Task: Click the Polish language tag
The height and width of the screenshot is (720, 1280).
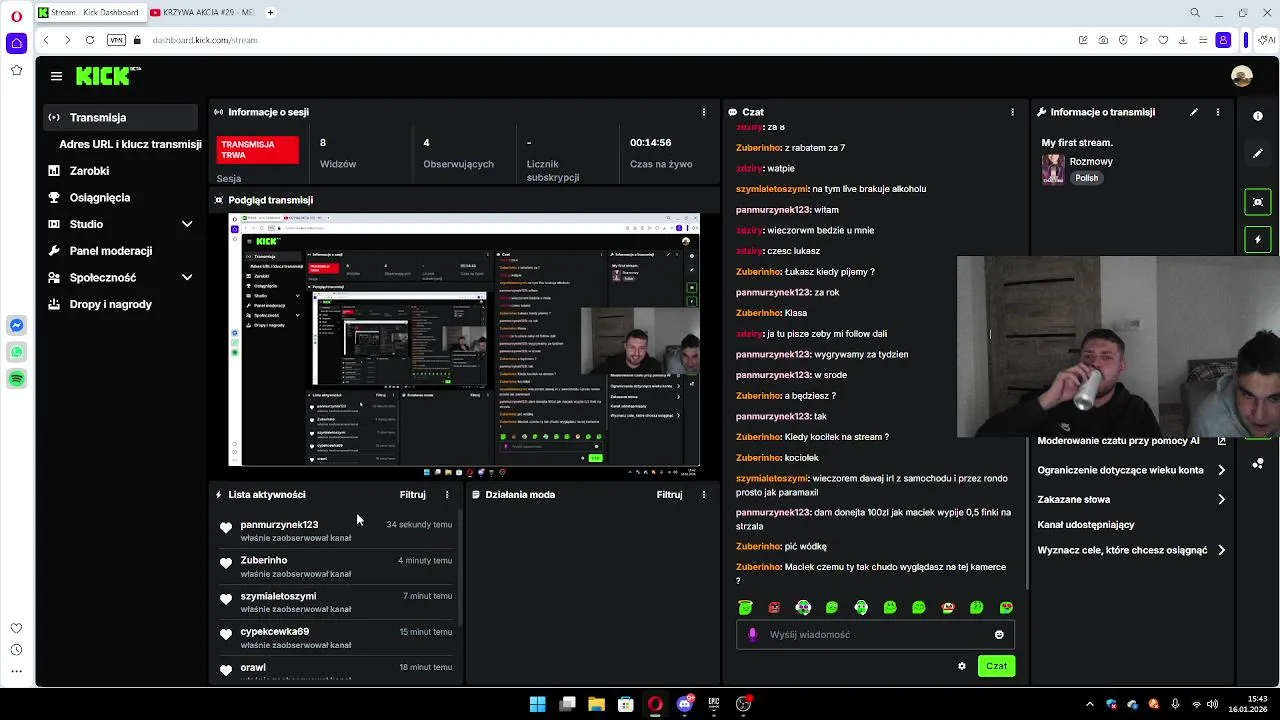Action: (x=1087, y=178)
